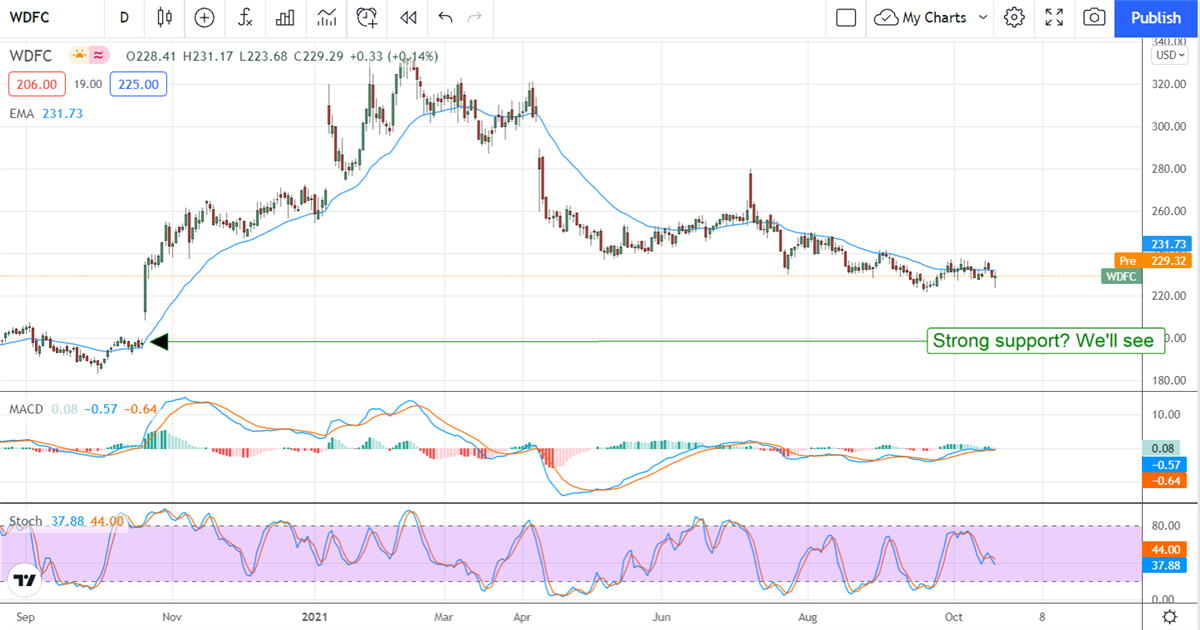Redo with the greyed forward arrow

pos(474,17)
